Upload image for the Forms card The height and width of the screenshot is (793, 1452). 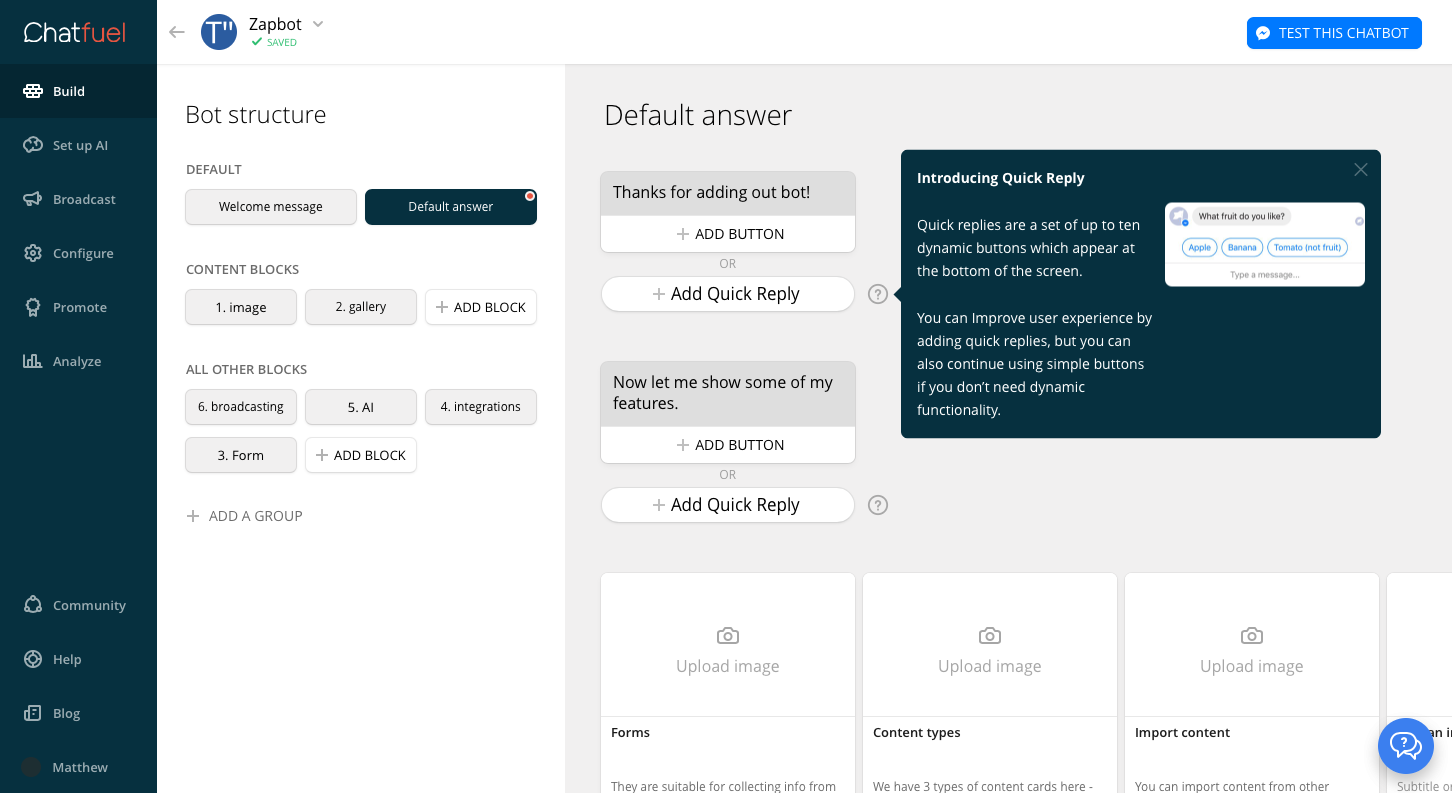pyautogui.click(x=728, y=645)
